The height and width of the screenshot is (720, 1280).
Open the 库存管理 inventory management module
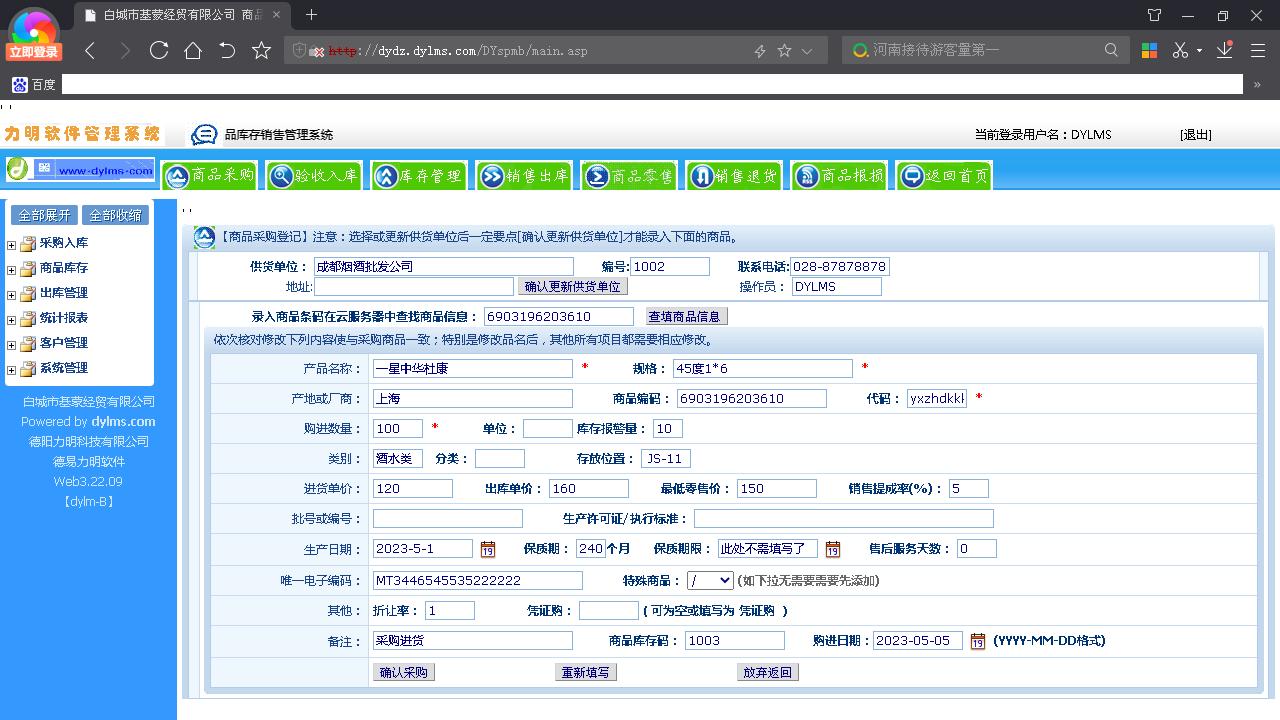click(x=419, y=175)
